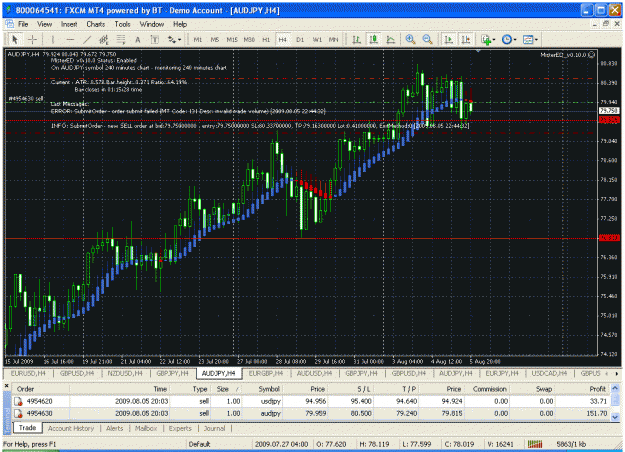
Task: Switch chart to candlesticks type
Action: pos(374,39)
